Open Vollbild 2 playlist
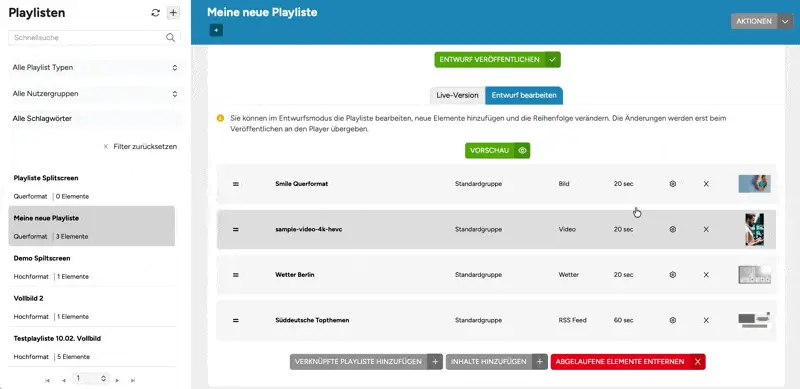800x389 pixels. (92, 307)
